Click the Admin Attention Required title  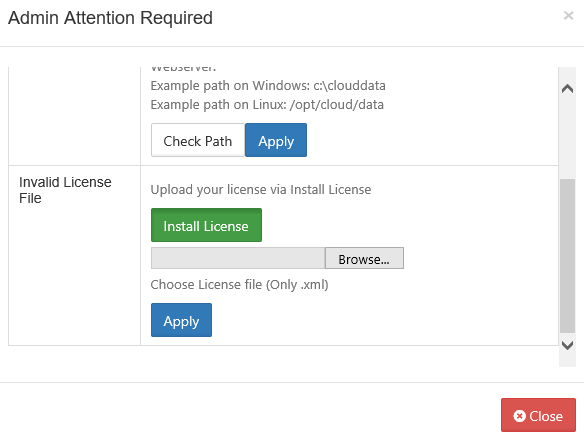[110, 18]
